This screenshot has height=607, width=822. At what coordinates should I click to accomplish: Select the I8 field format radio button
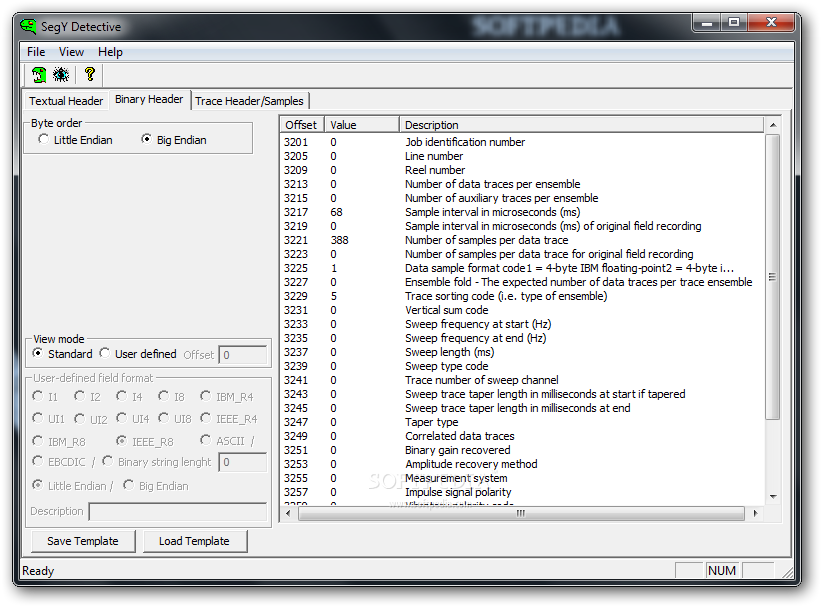[x=171, y=397]
